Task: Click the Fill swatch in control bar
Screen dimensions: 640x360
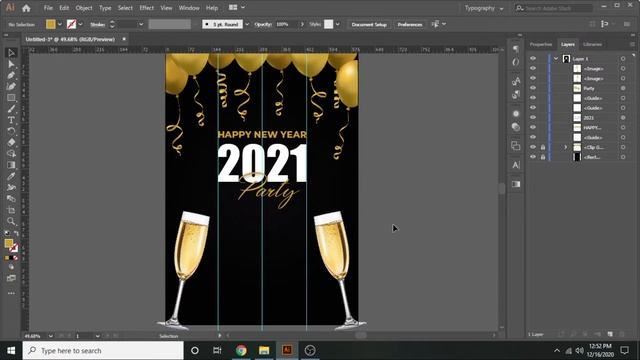Action: point(51,24)
